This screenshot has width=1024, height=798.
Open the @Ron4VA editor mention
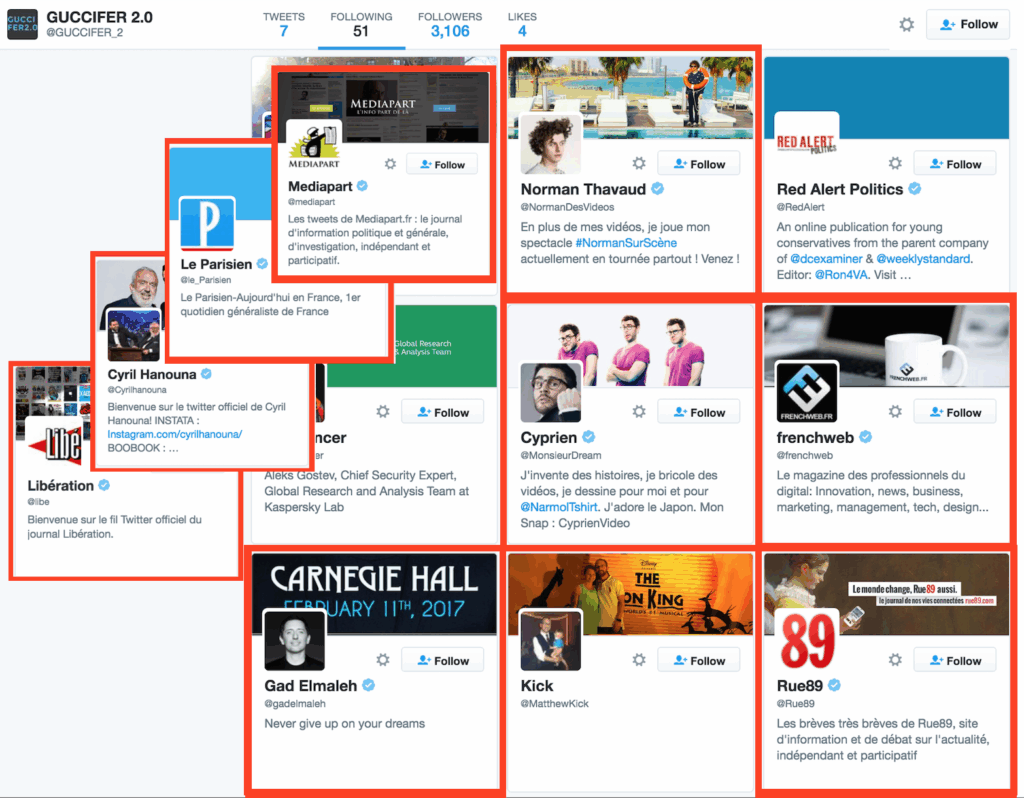841,275
